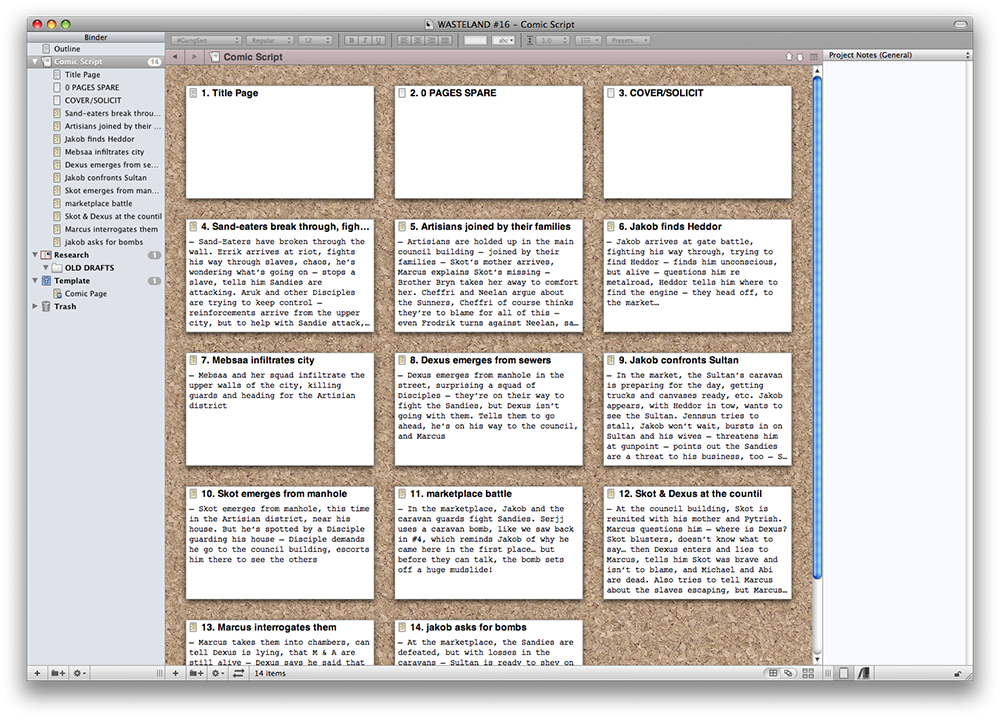Image resolution: width=1000 pixels, height=718 pixels.
Task: Go back with the left navigation arrow
Action: pos(176,58)
